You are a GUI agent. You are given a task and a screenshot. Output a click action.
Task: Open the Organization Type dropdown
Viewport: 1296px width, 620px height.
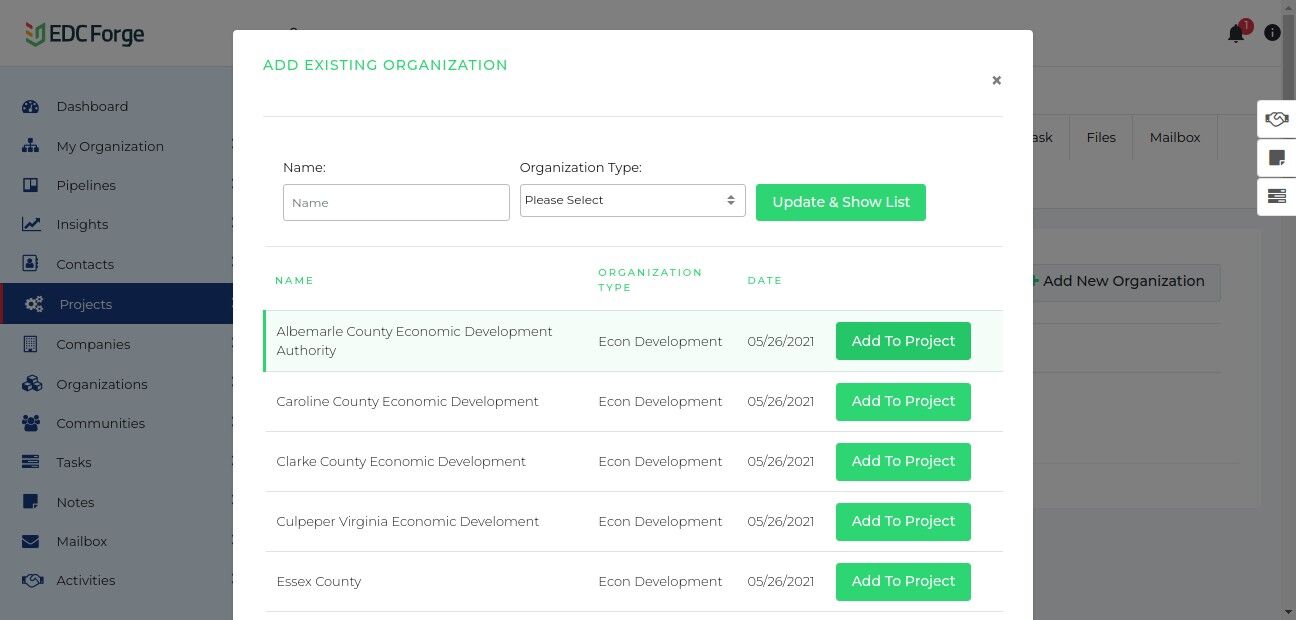(x=632, y=200)
